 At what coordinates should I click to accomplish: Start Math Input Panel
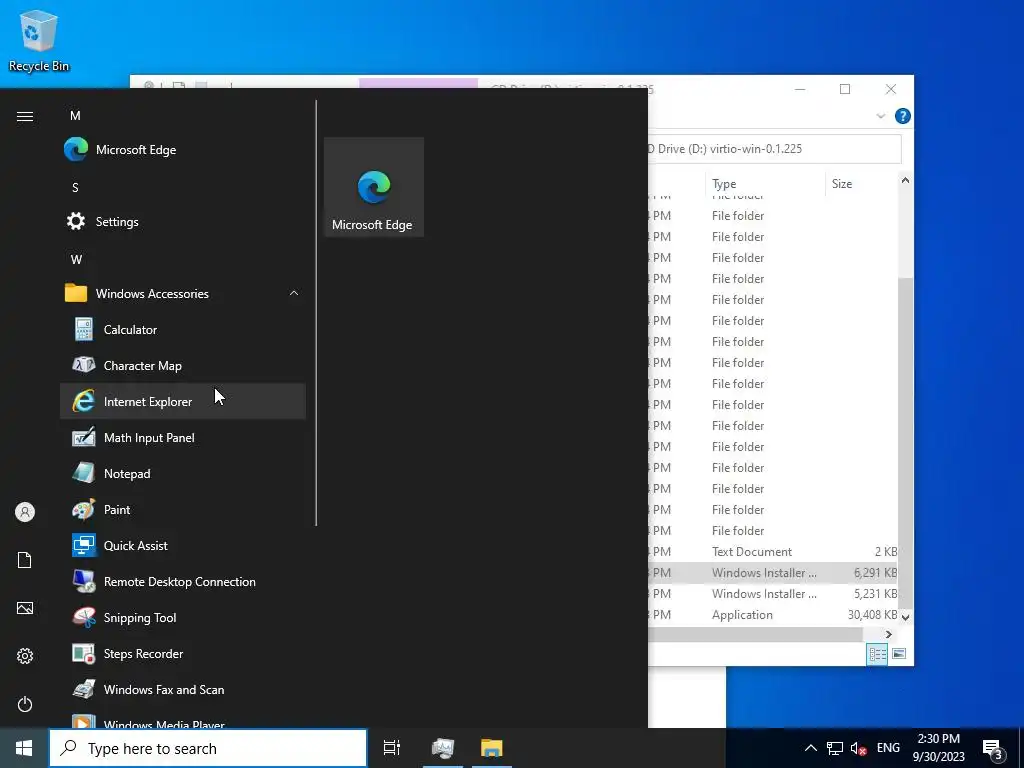pos(183,437)
